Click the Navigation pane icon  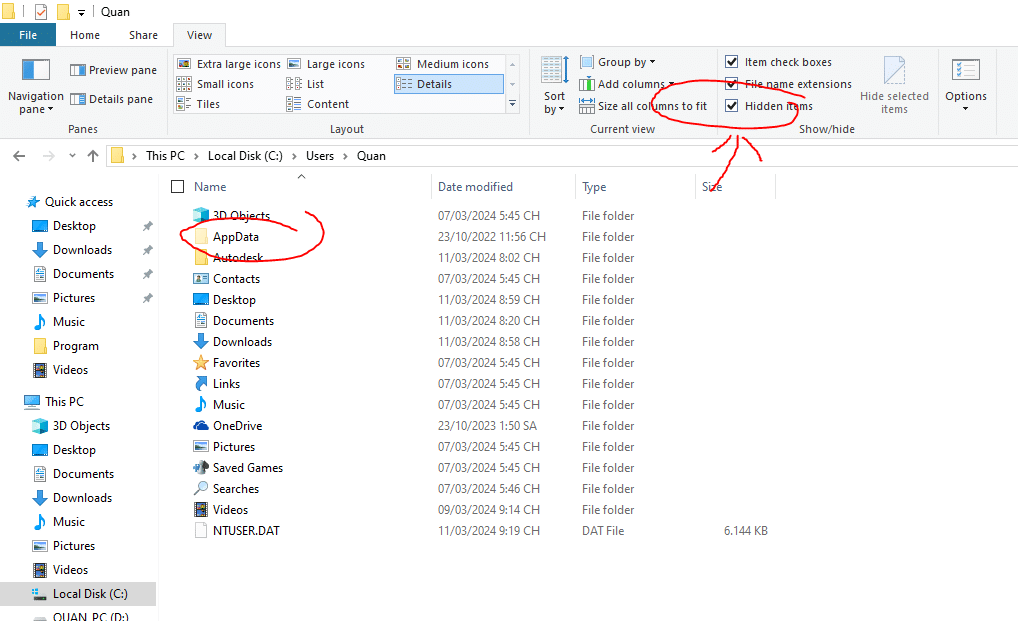tap(36, 72)
